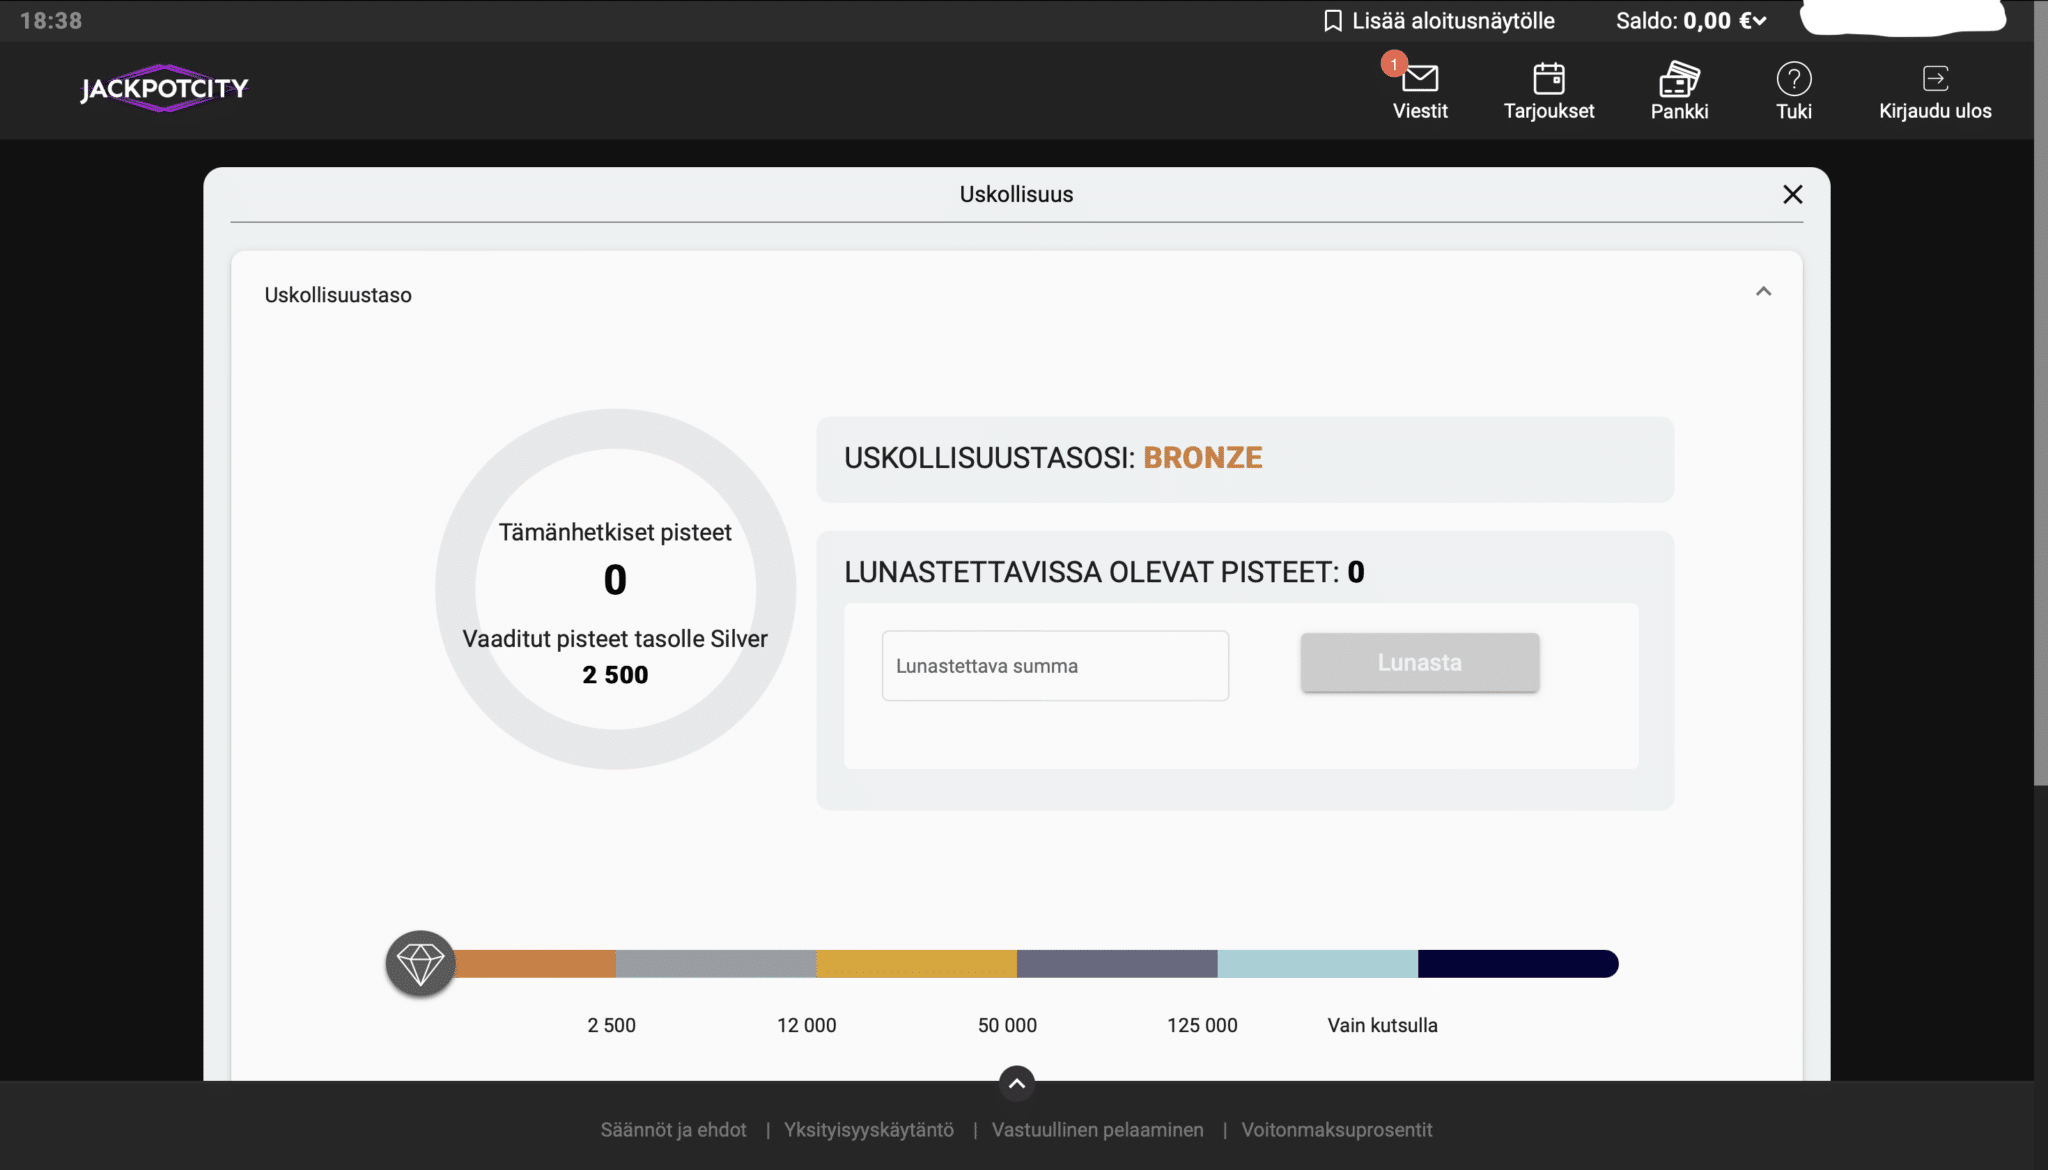This screenshot has width=2048, height=1170.
Task: Click the 12 000 threshold label
Action: pos(807,1025)
